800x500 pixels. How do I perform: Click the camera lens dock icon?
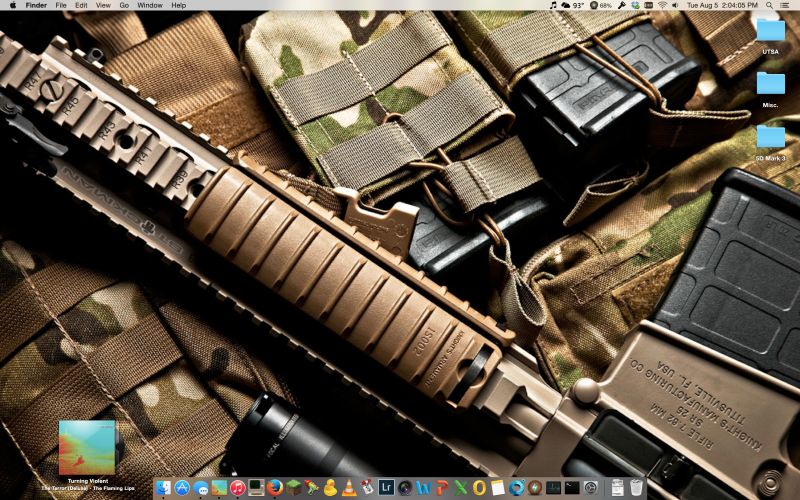coord(405,488)
